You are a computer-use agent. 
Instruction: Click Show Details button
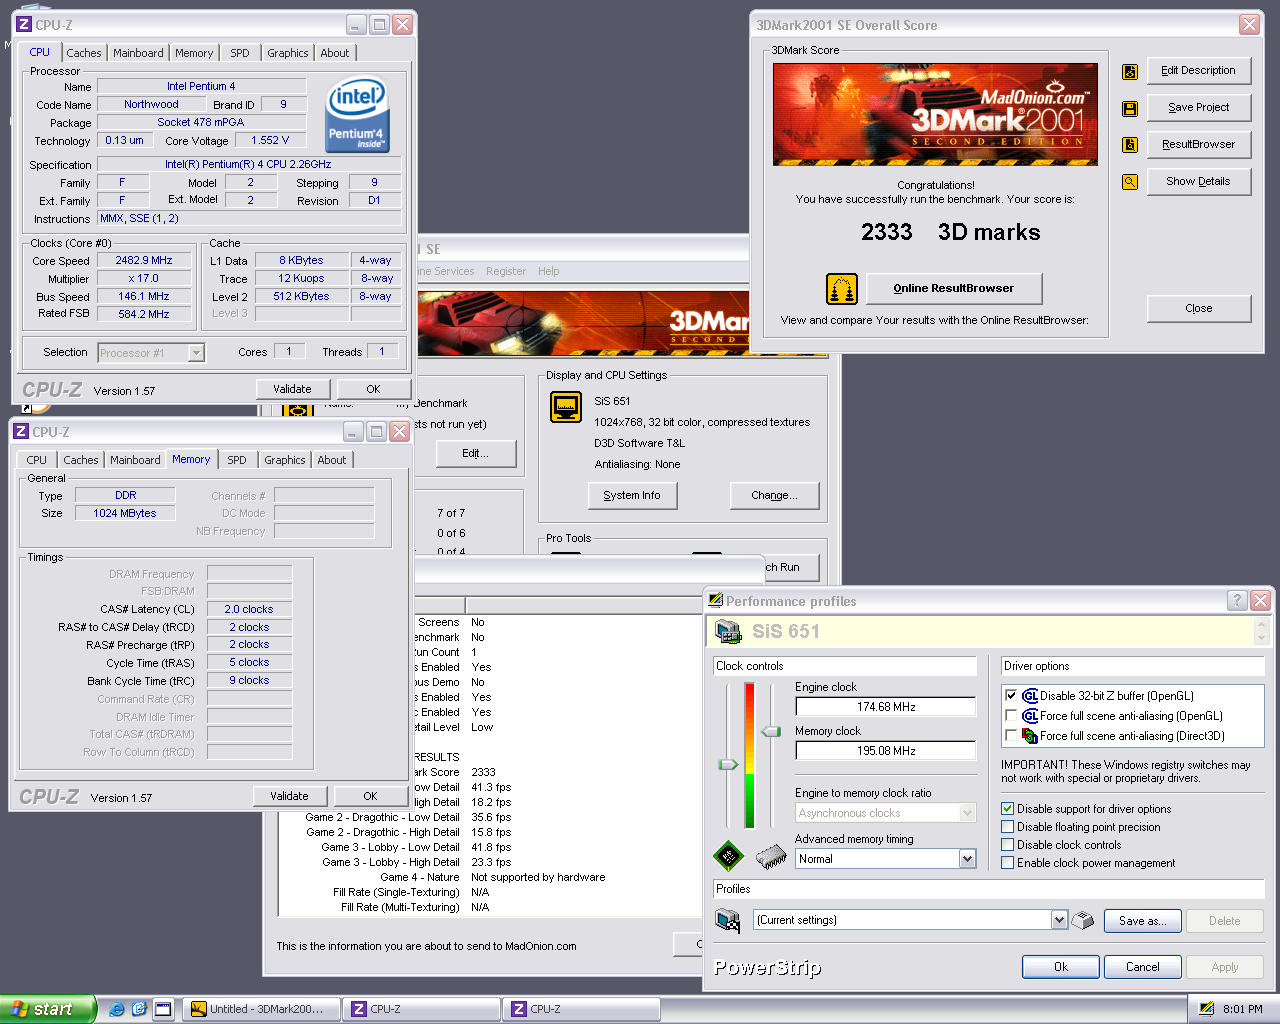point(1199,182)
